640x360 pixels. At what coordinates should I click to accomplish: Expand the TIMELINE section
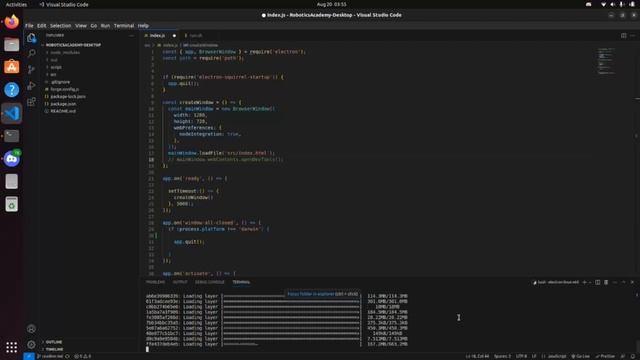click(54, 349)
